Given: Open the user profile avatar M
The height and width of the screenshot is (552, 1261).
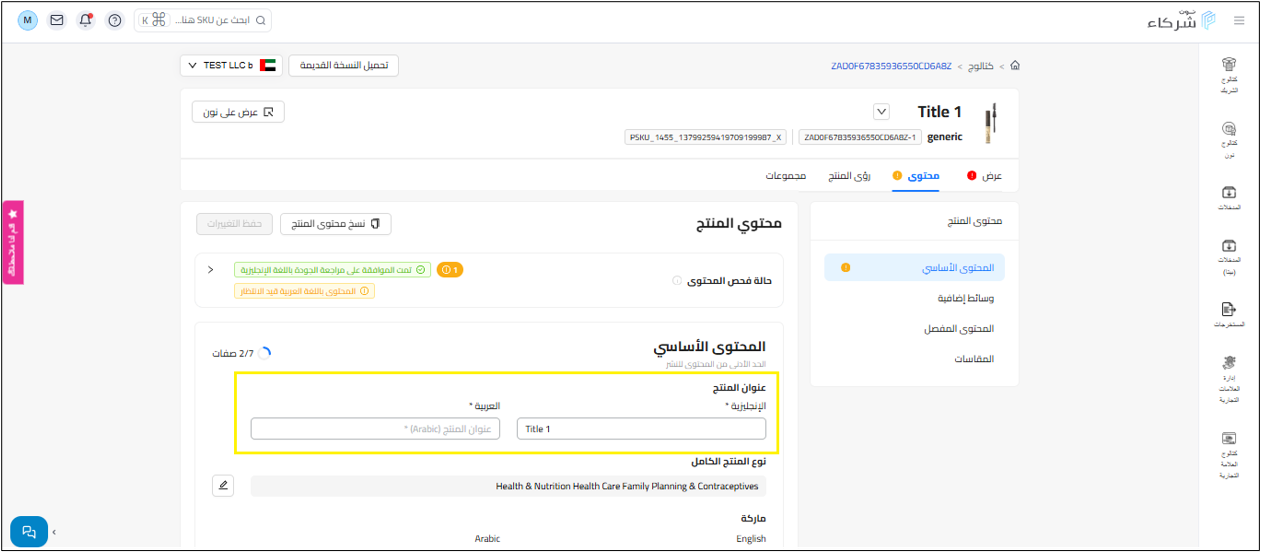Looking at the screenshot, I should (28, 20).
